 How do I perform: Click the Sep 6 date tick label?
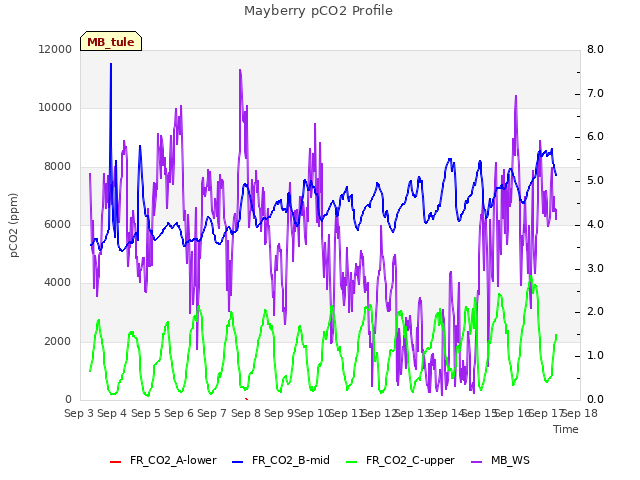click(x=179, y=413)
